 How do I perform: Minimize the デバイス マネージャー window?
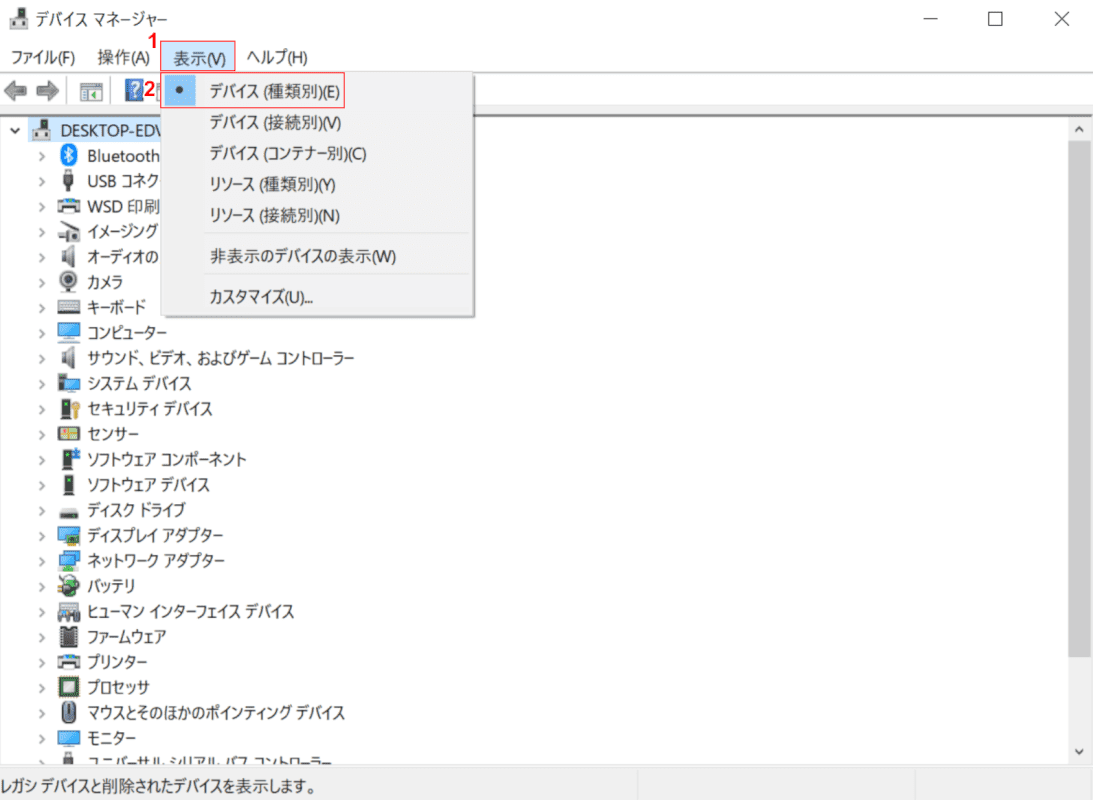click(931, 19)
